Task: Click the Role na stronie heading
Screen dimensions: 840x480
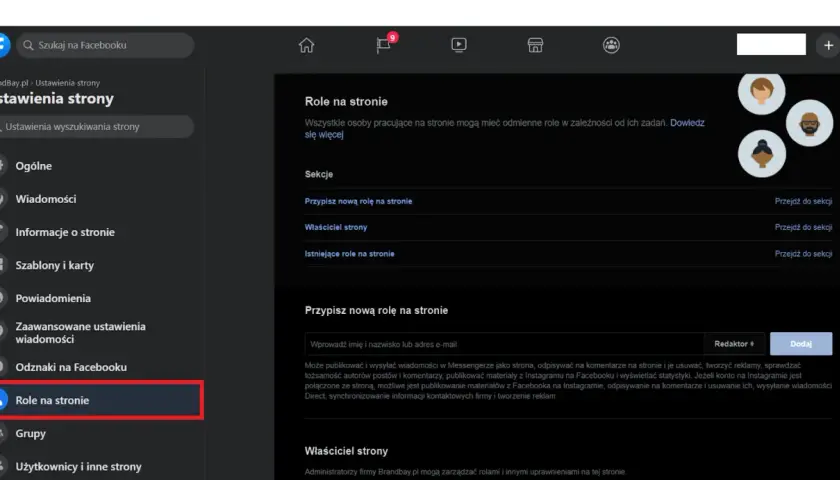Action: [x=346, y=102]
